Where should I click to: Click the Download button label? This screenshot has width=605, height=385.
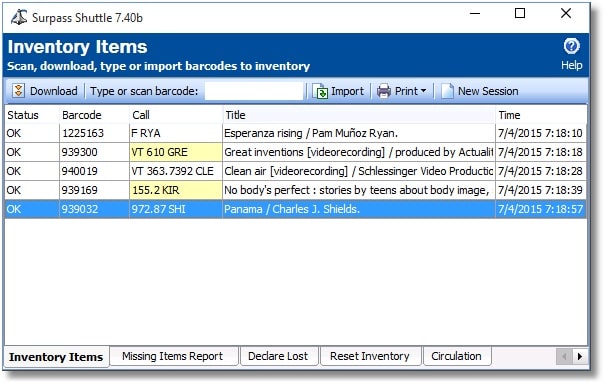pos(54,91)
